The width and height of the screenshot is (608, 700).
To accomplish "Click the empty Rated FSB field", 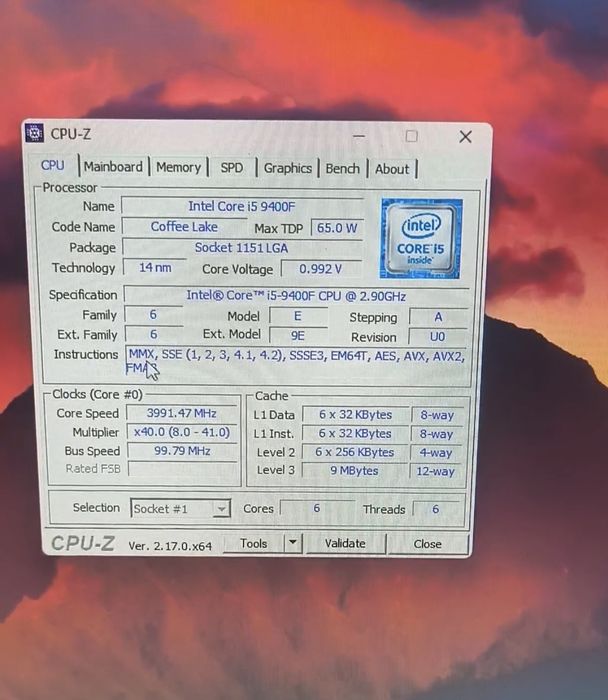I will pos(183,469).
